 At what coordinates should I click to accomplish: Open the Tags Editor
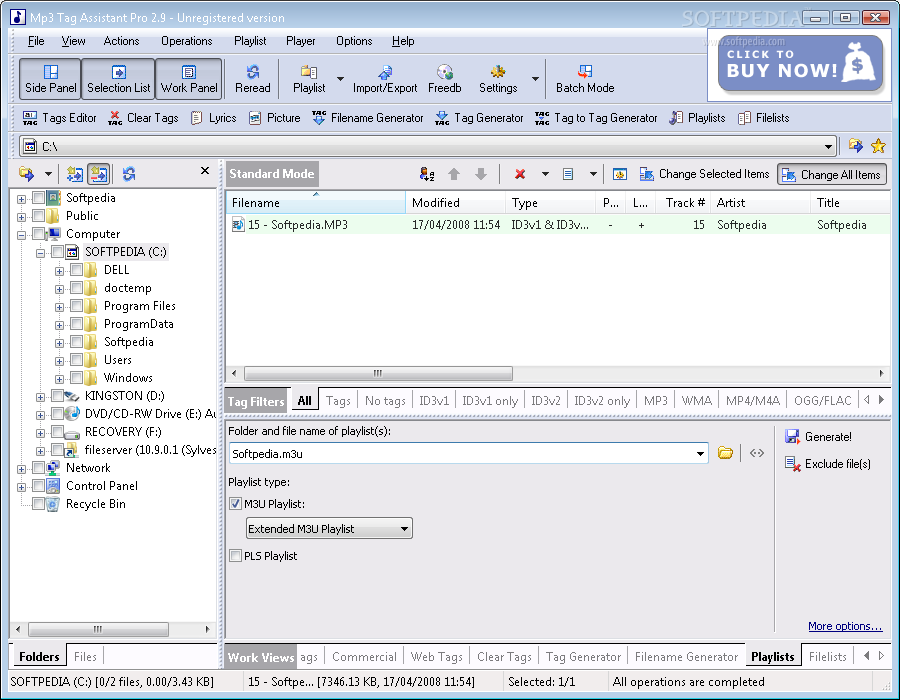(60, 118)
